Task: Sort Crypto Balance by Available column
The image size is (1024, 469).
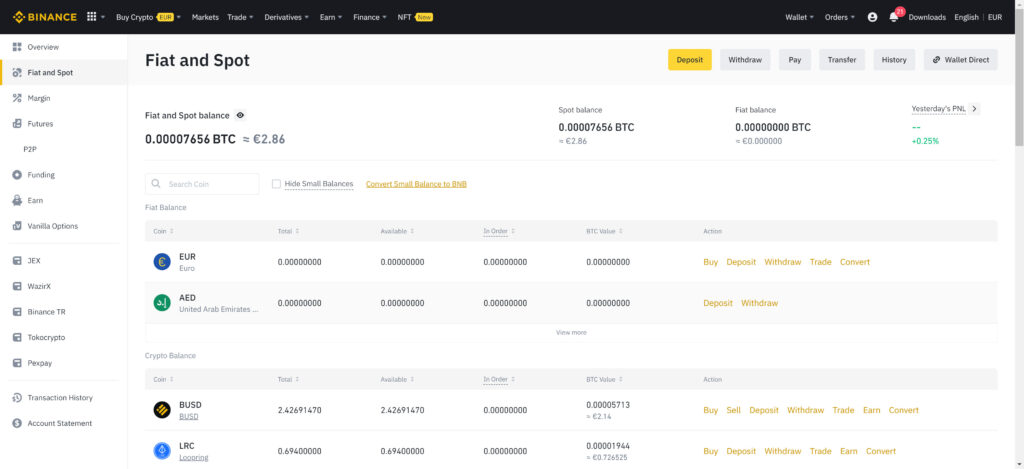Action: click(x=397, y=380)
